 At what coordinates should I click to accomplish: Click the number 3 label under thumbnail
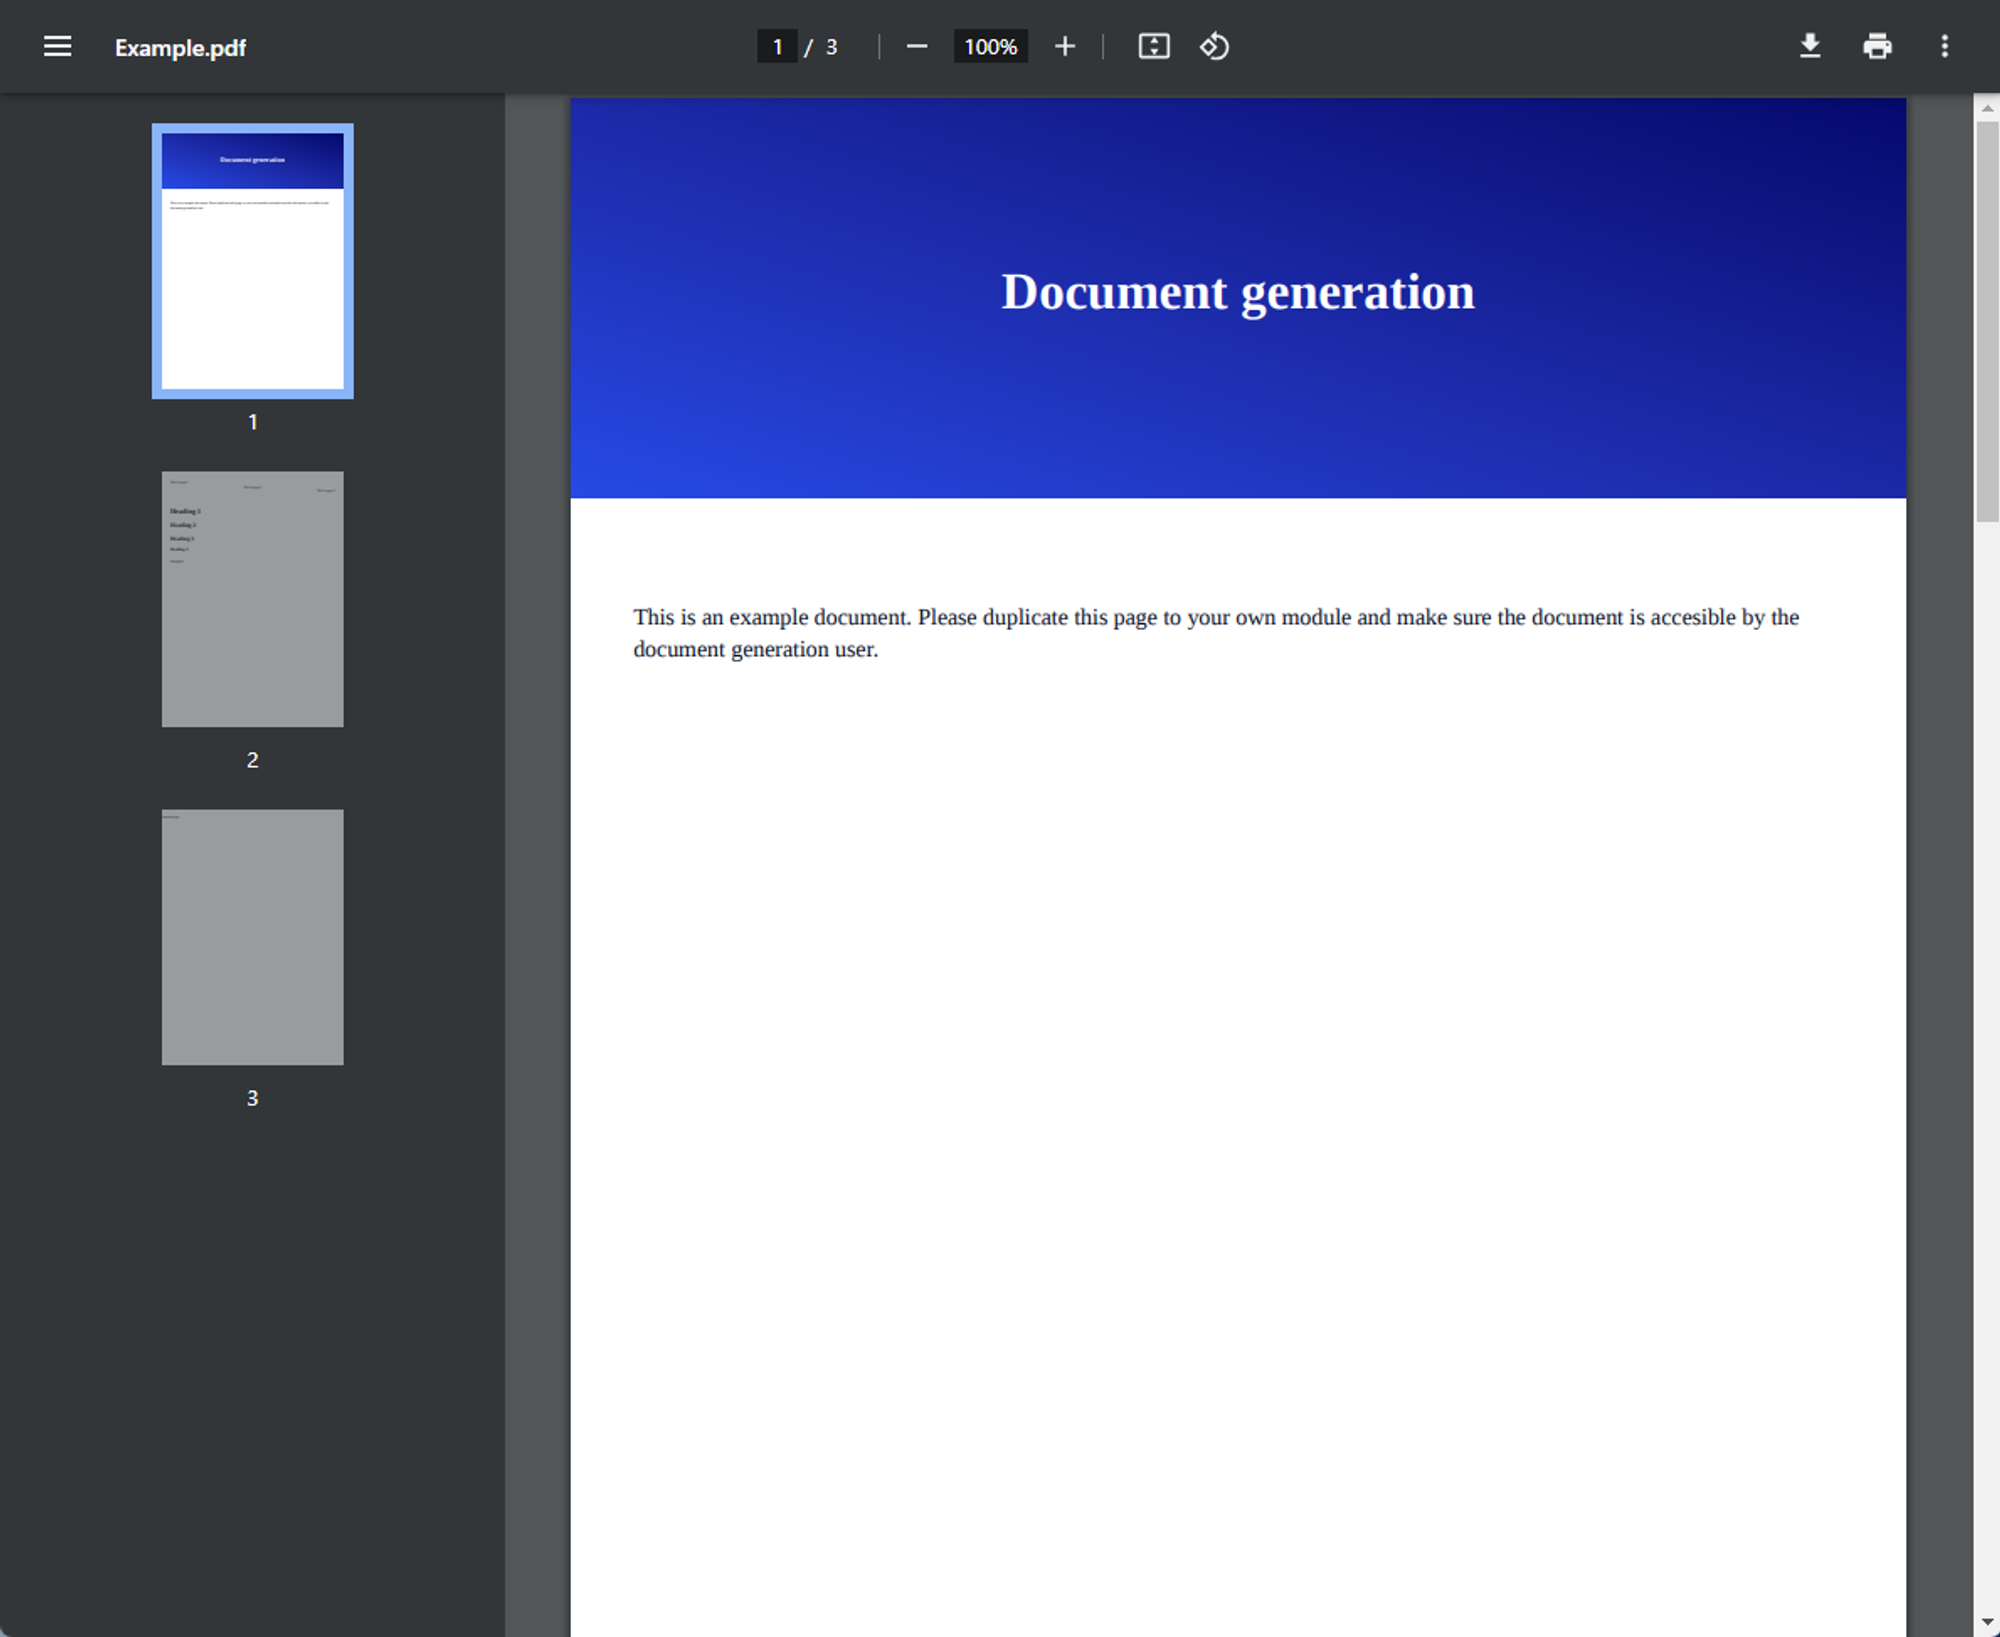(x=252, y=1098)
